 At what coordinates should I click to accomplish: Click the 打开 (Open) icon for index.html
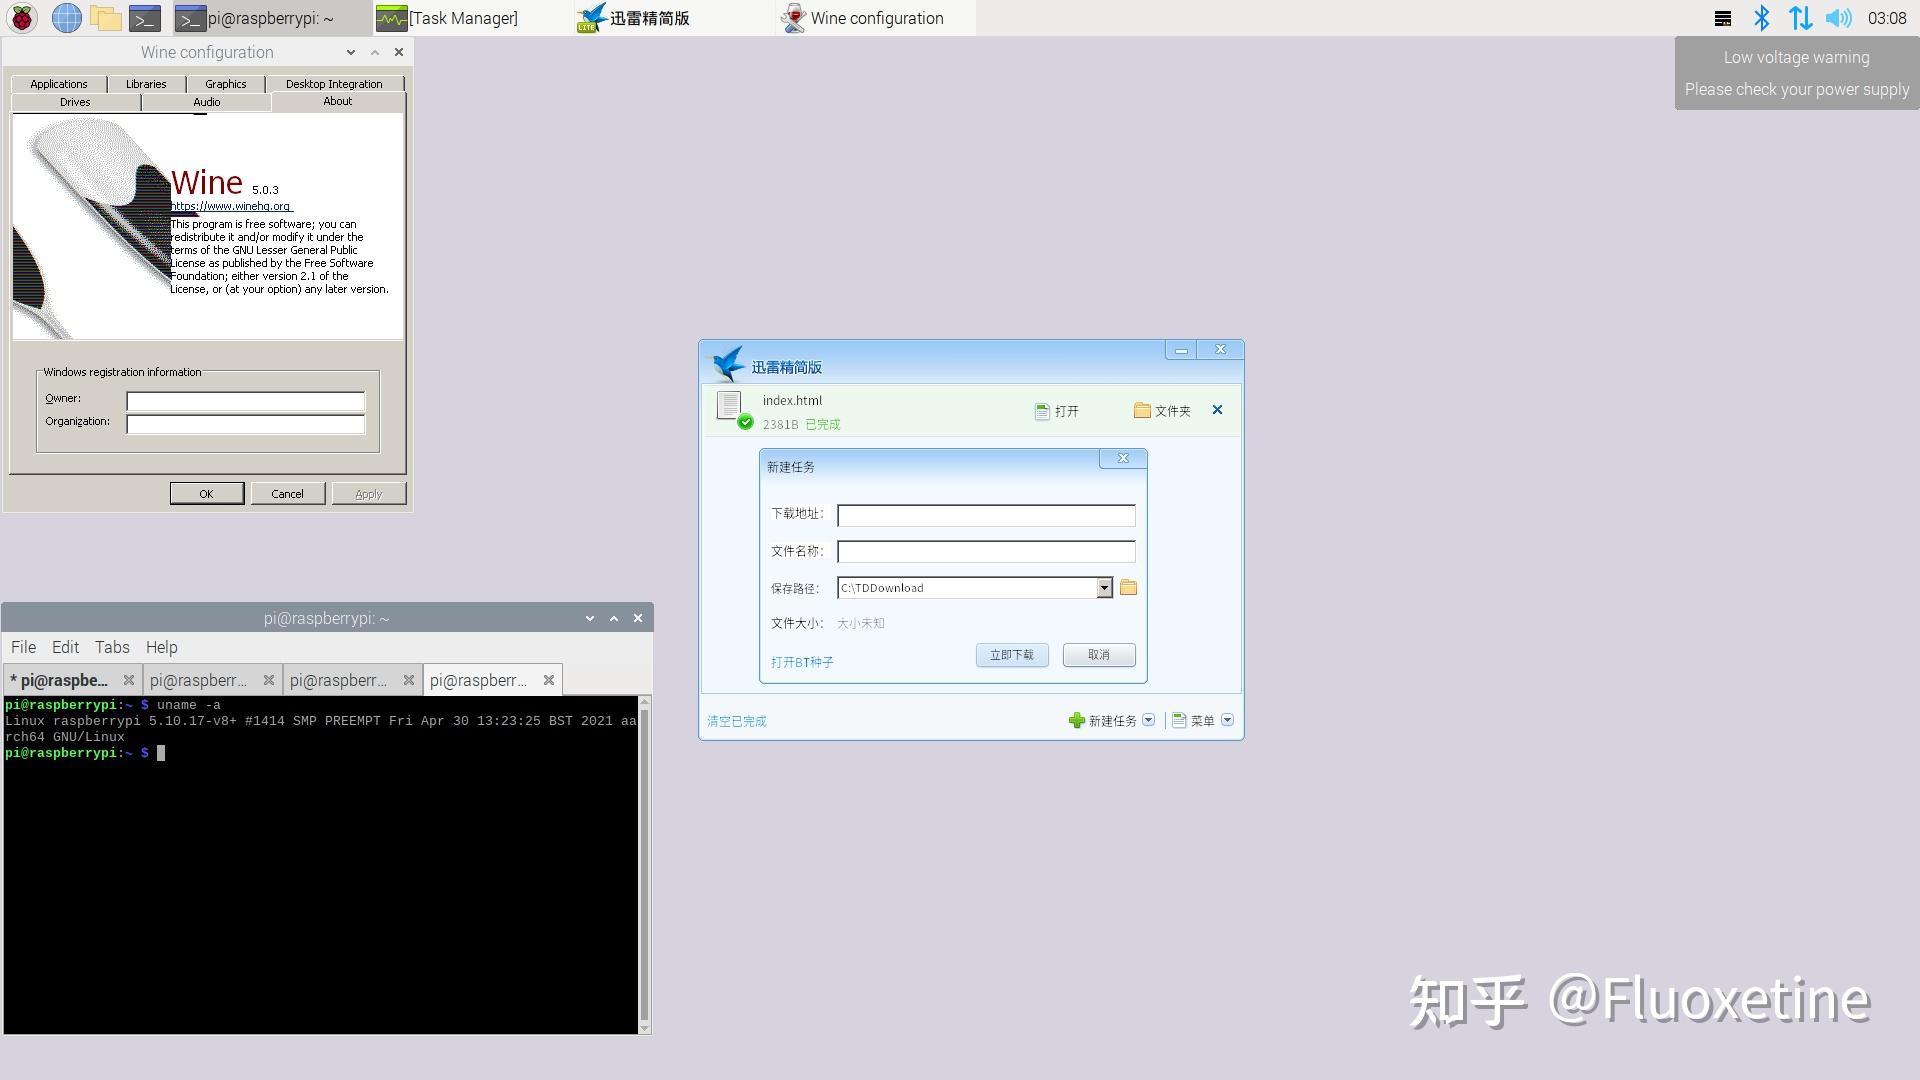[1041, 410]
